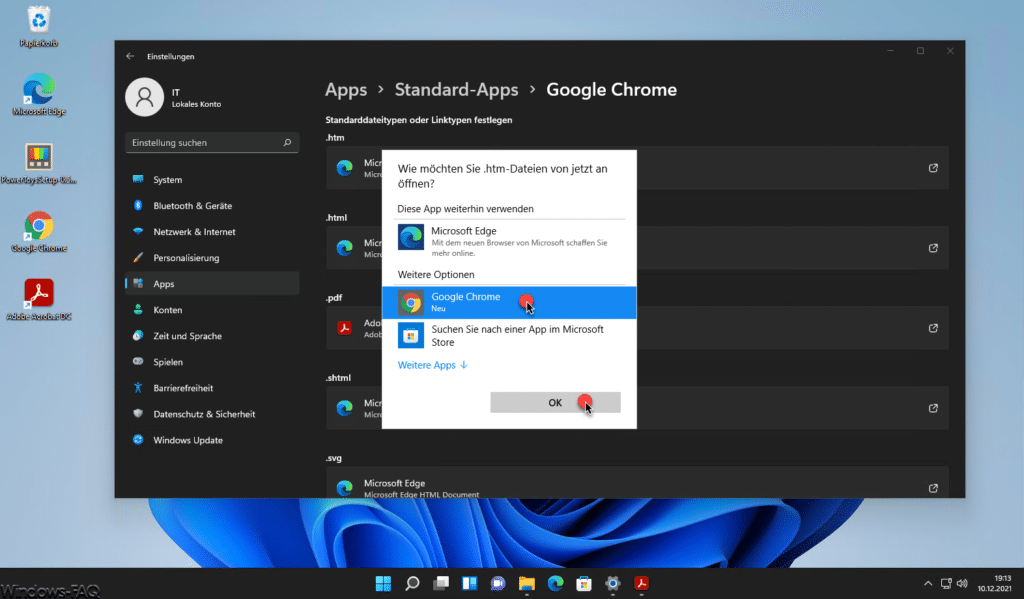
Task: Open Task View in the taskbar
Action: coord(441,583)
